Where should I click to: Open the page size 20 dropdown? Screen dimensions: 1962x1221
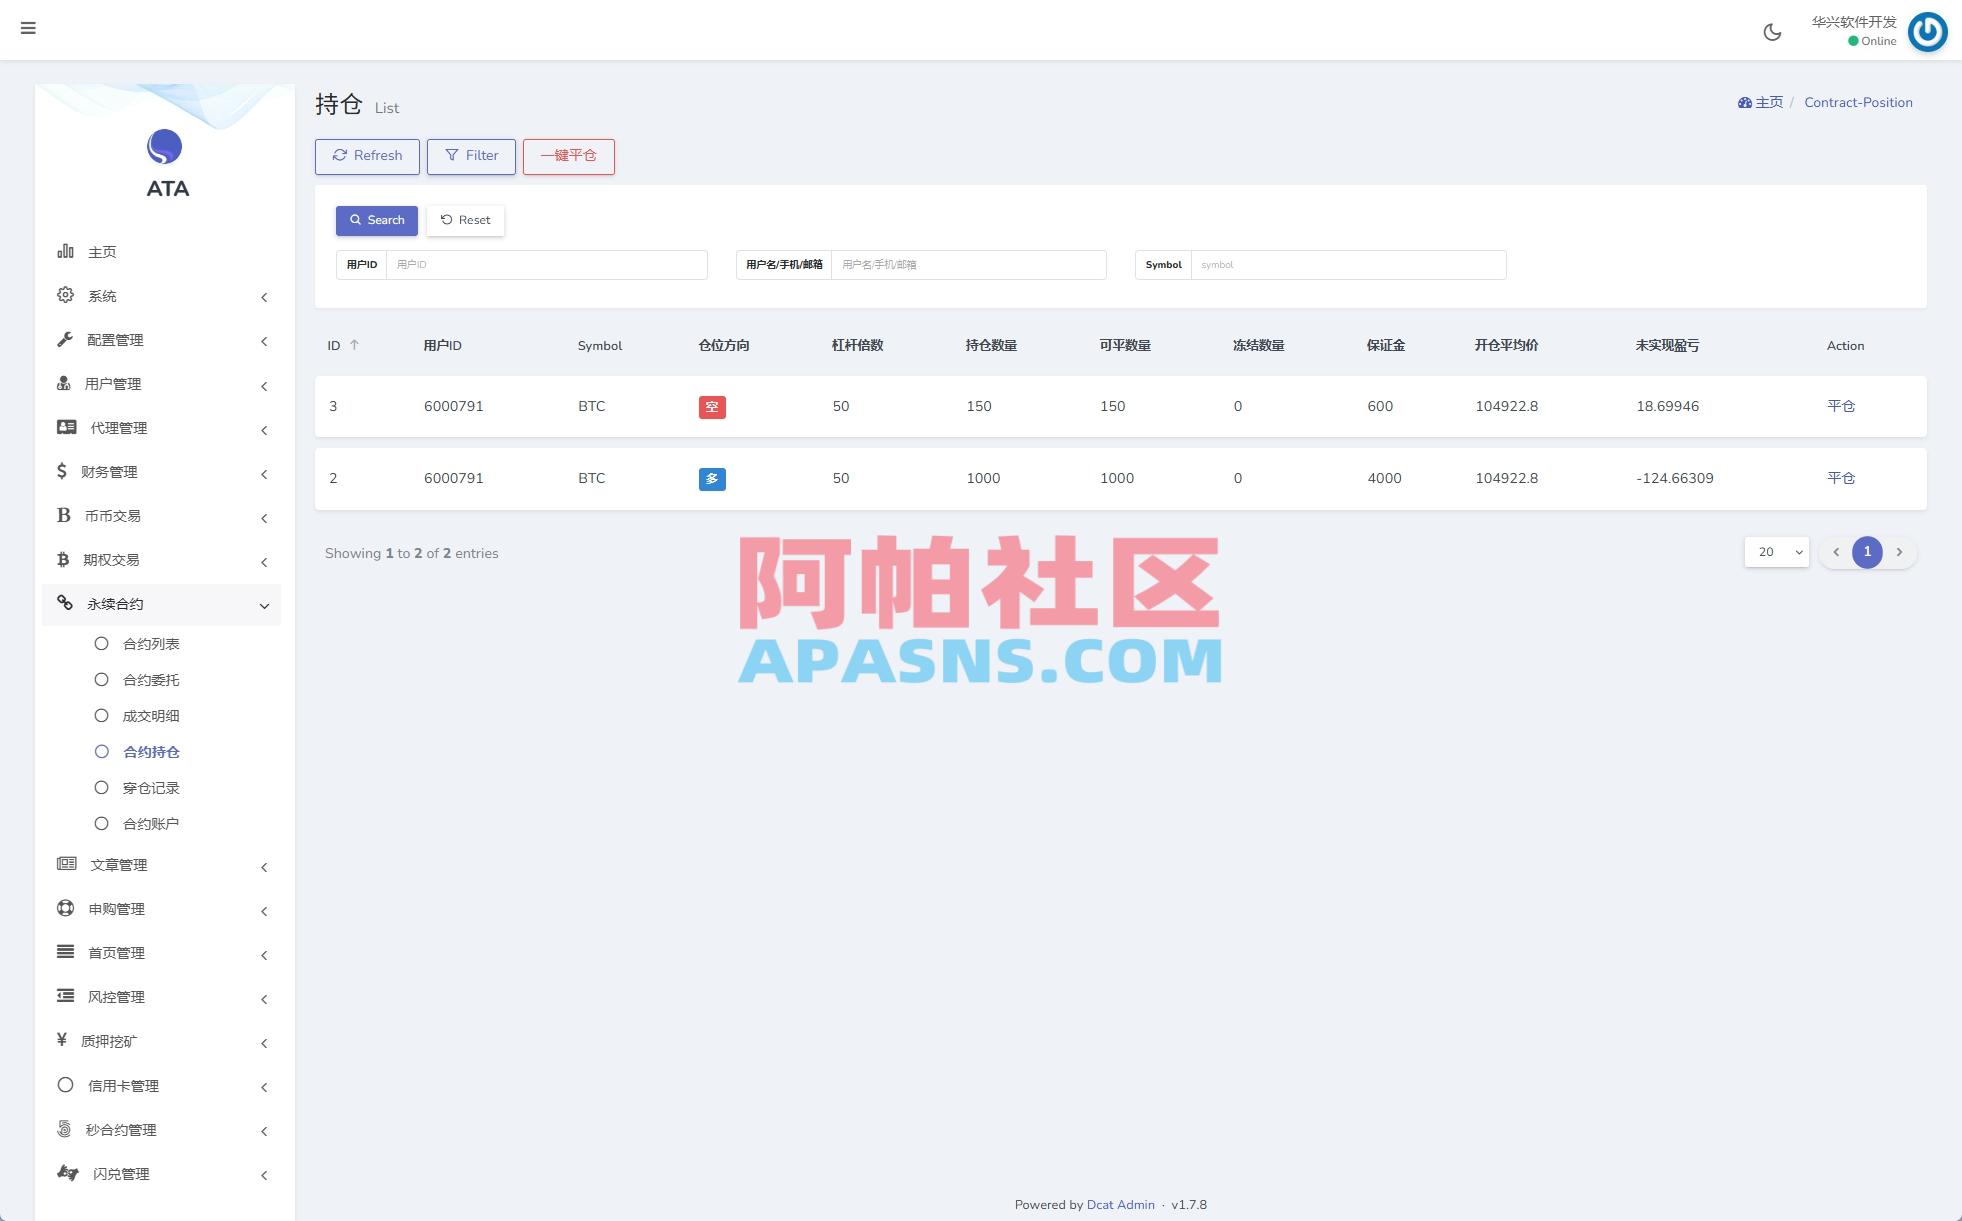[x=1776, y=551]
